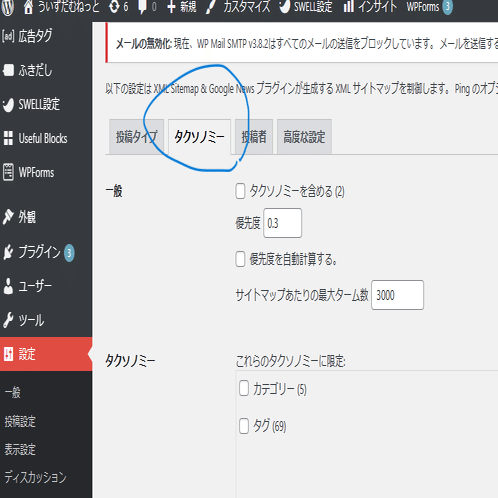Click the プラグイン update badge 3
Screen dimensions: 498x498
[69, 253]
